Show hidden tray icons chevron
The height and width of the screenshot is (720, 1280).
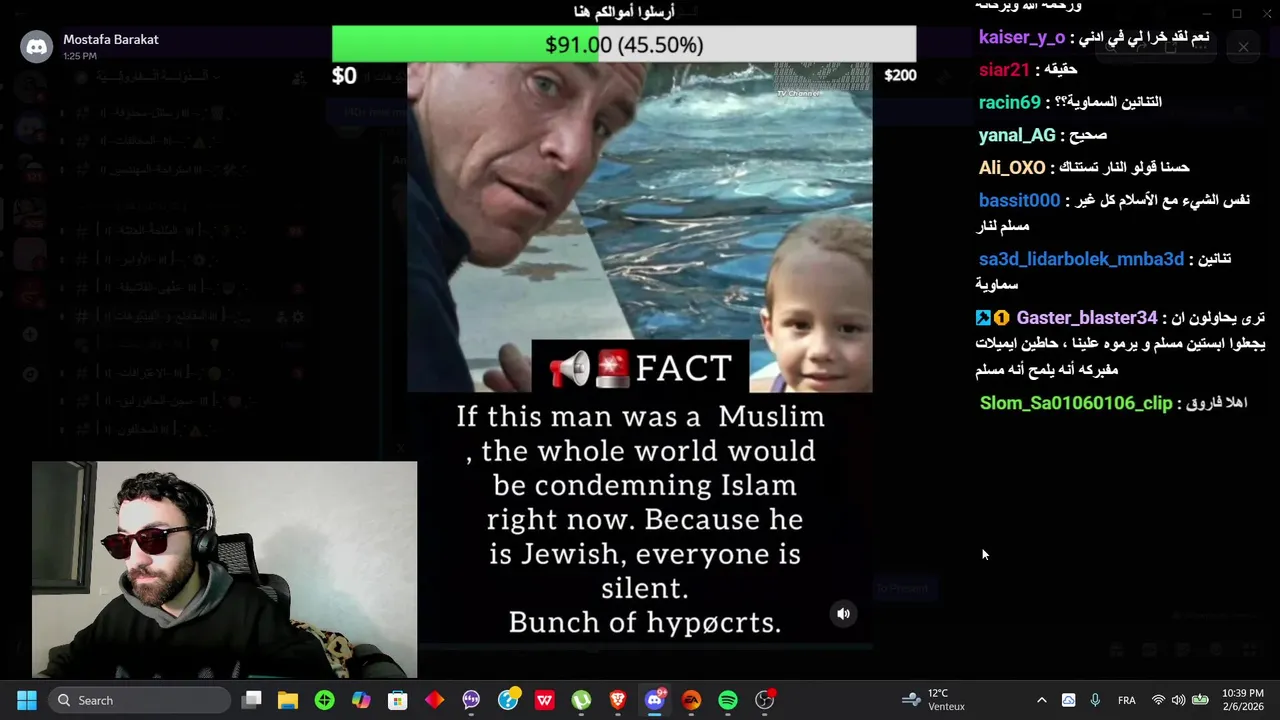point(1041,700)
